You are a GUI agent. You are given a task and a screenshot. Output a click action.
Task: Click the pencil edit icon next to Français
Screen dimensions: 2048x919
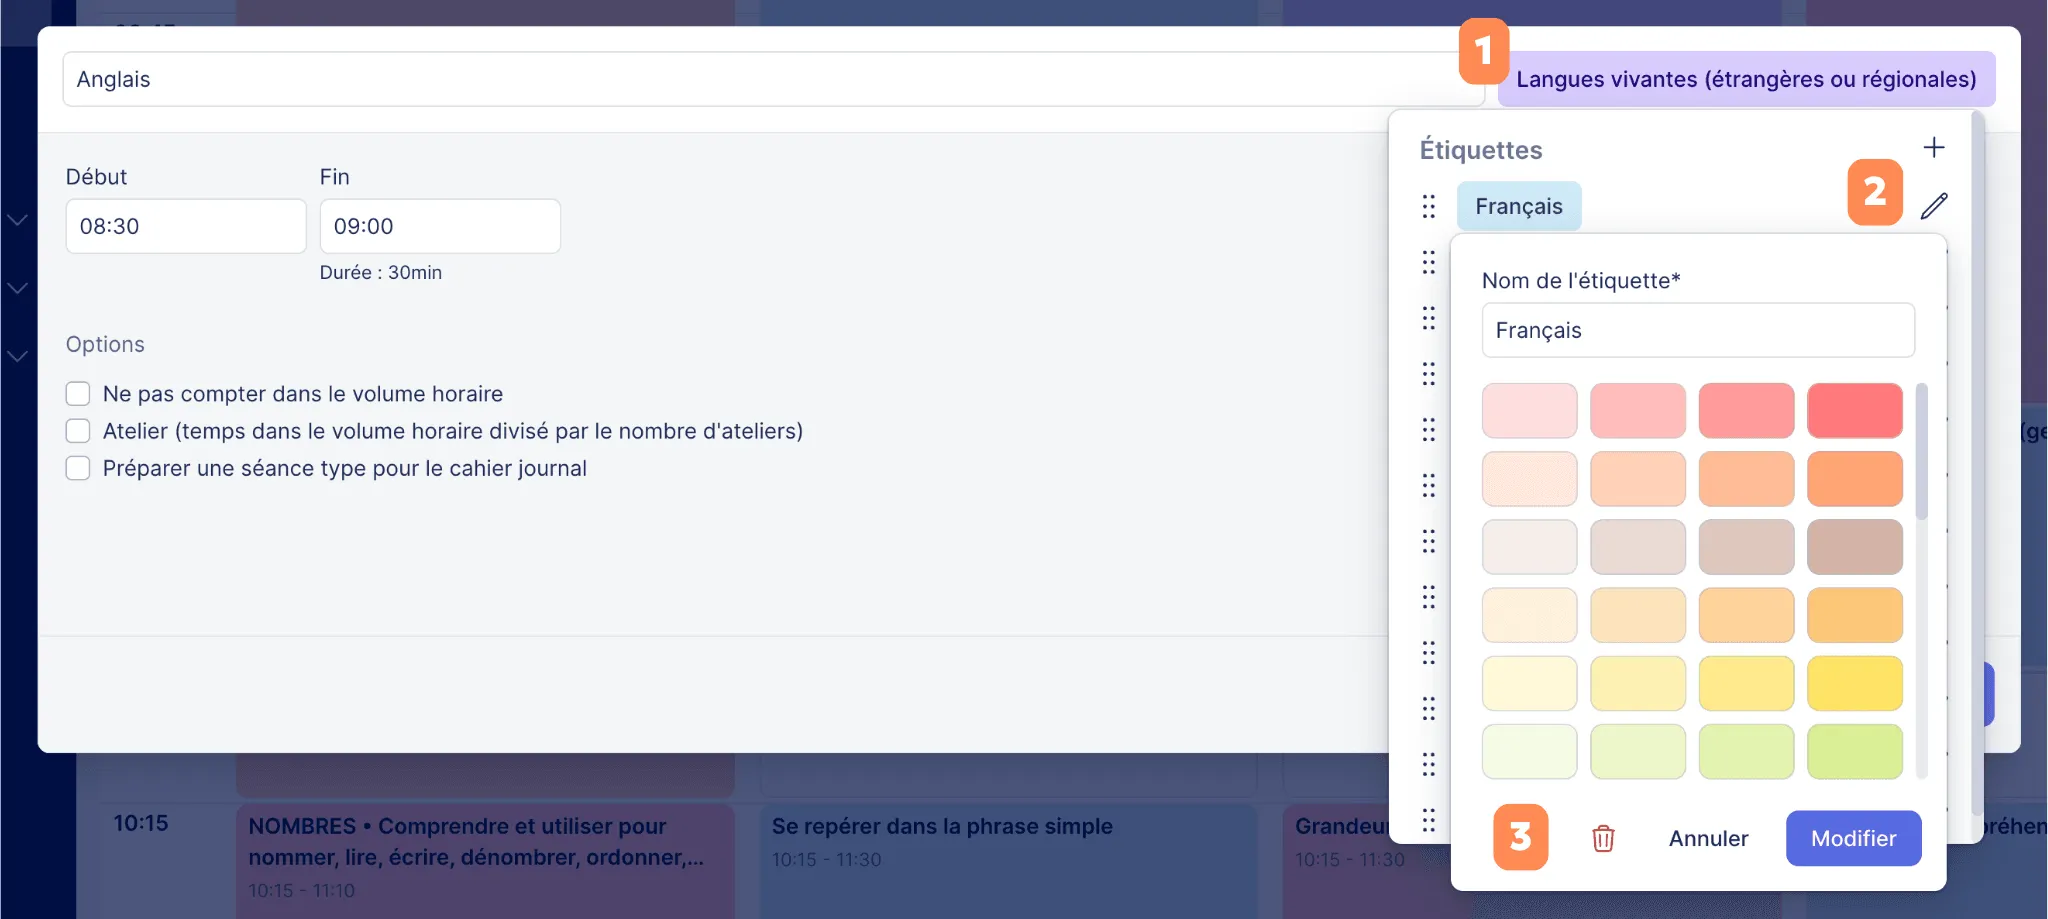pos(1934,206)
